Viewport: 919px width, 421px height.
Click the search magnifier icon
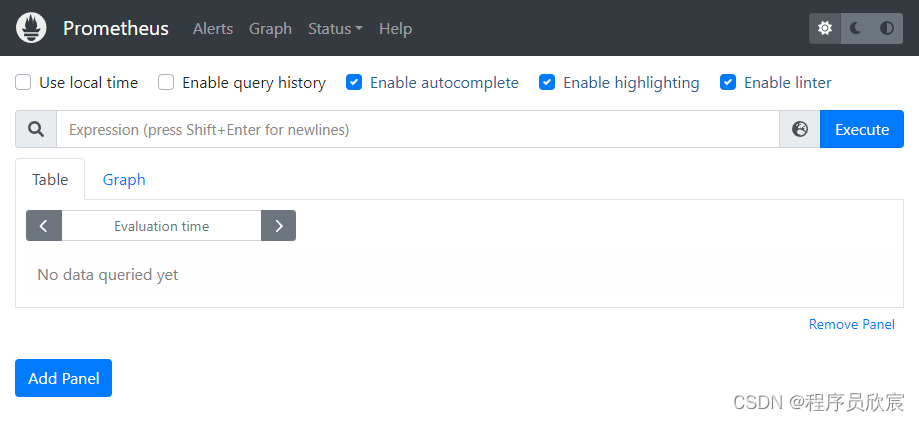pyautogui.click(x=36, y=129)
